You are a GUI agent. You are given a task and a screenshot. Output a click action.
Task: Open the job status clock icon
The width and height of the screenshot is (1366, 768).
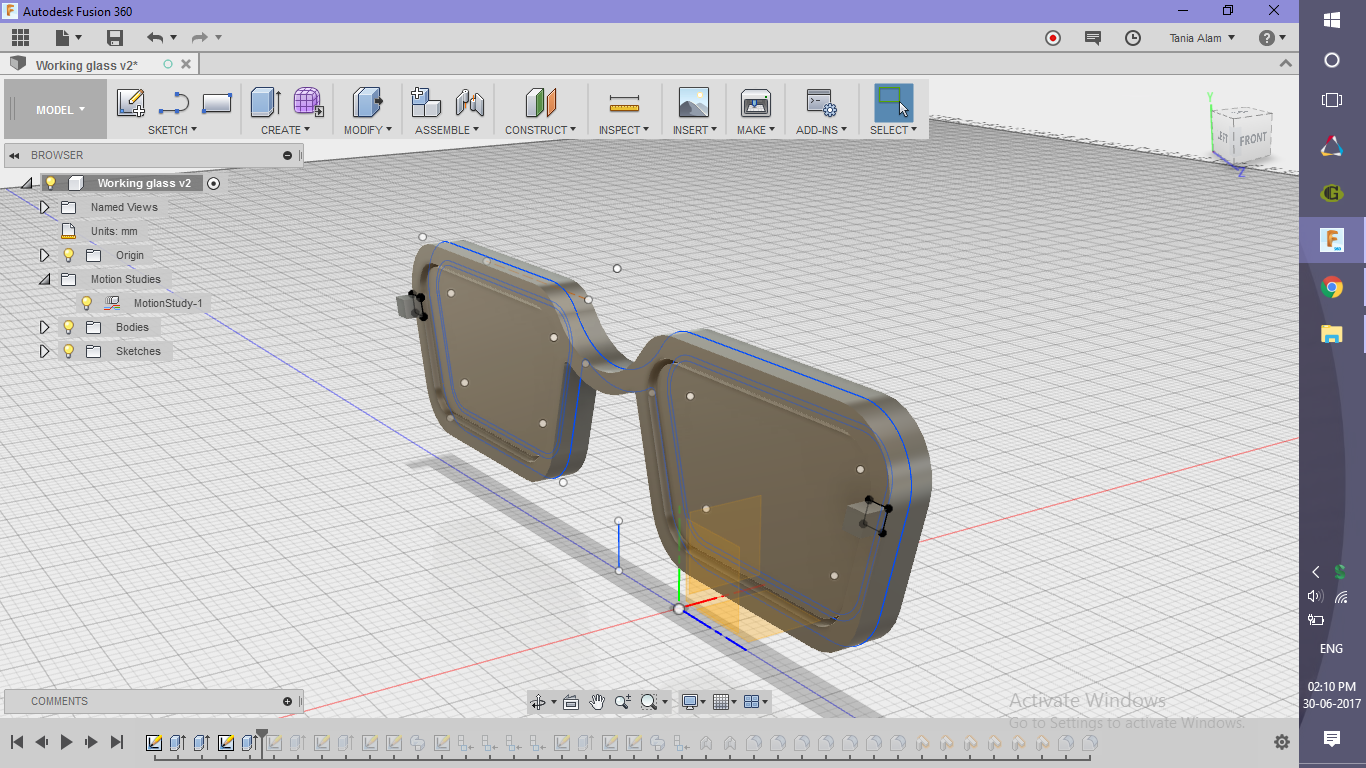click(x=1133, y=38)
